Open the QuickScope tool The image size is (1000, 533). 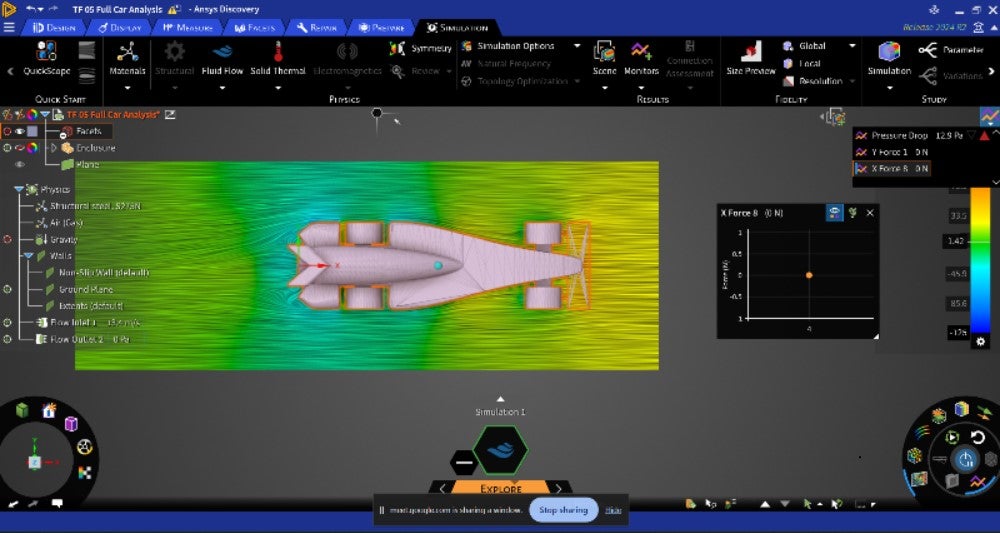[47, 56]
